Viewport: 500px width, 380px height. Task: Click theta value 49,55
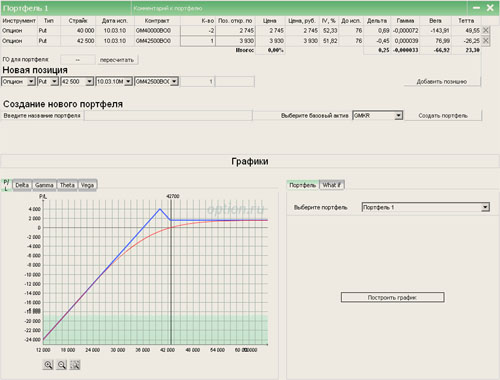click(472, 30)
